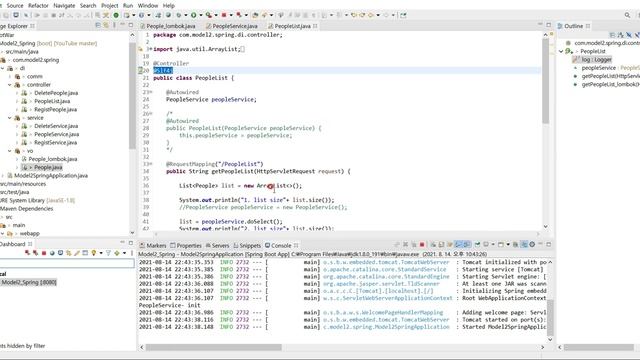Click the Package Explorer vertical scrollbar

[132, 95]
